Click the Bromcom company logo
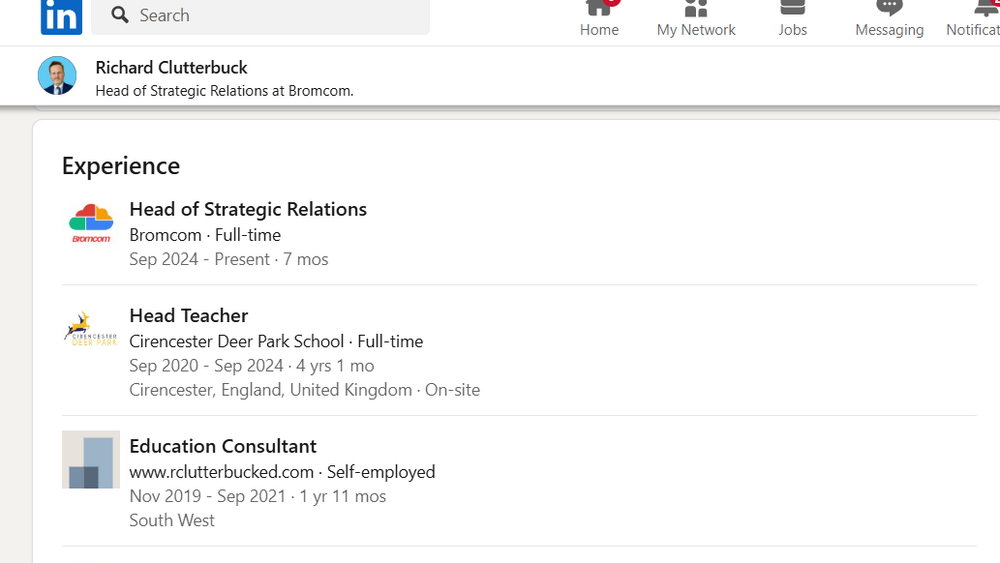Screen dimensions: 1000x563 point(91,224)
